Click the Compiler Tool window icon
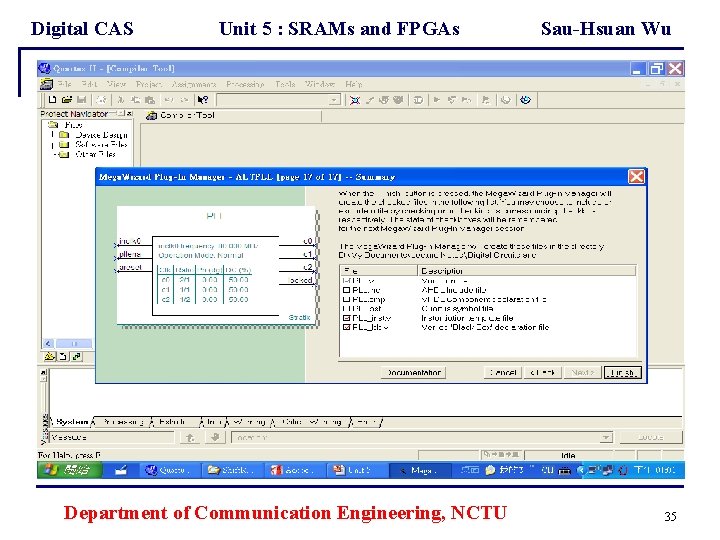Image resolution: width=720 pixels, height=540 pixels. coord(151,115)
